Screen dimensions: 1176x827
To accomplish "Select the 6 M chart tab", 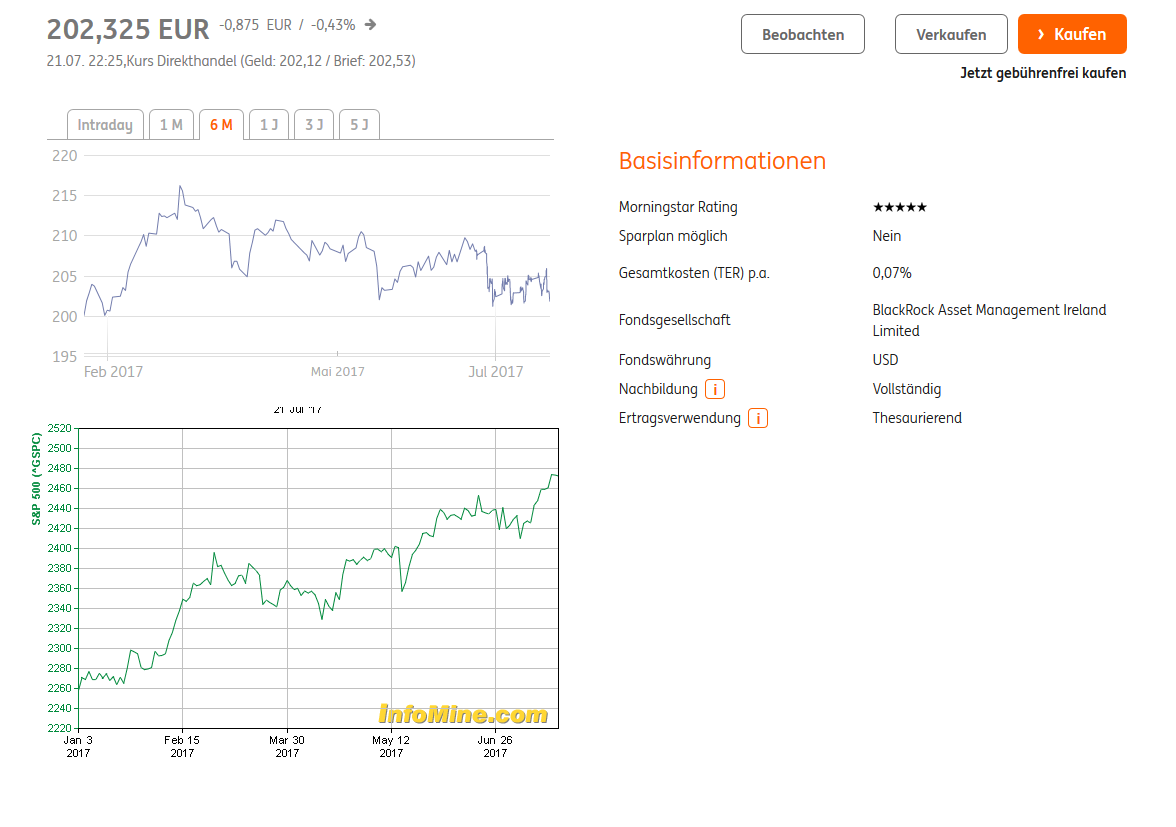I will click(x=221, y=125).
